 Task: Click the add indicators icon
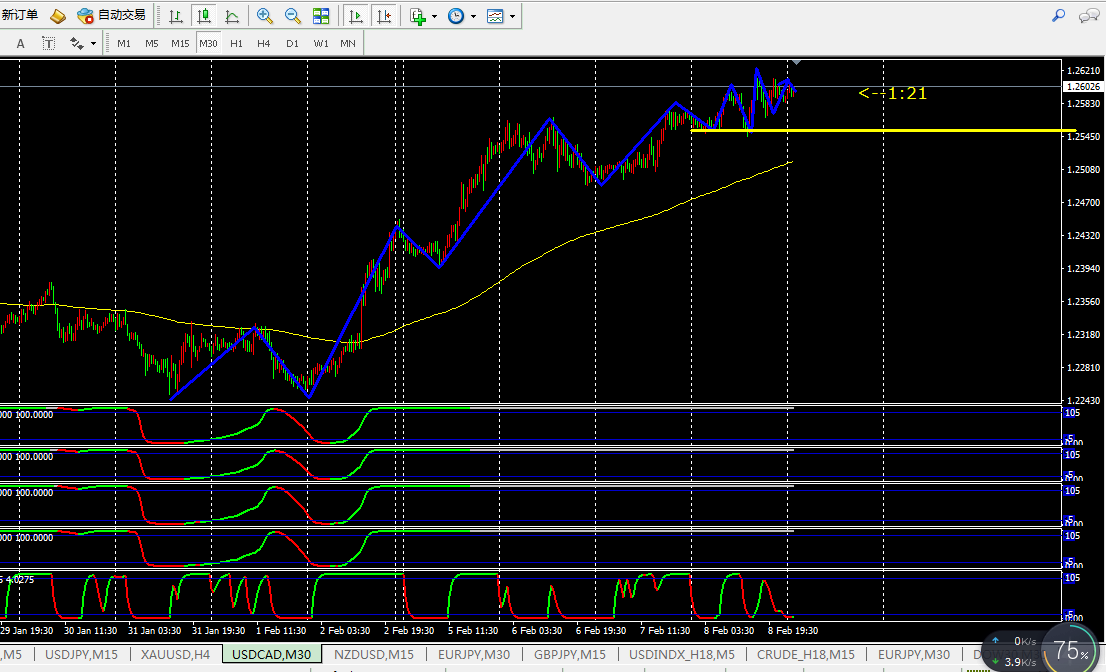tap(418, 16)
